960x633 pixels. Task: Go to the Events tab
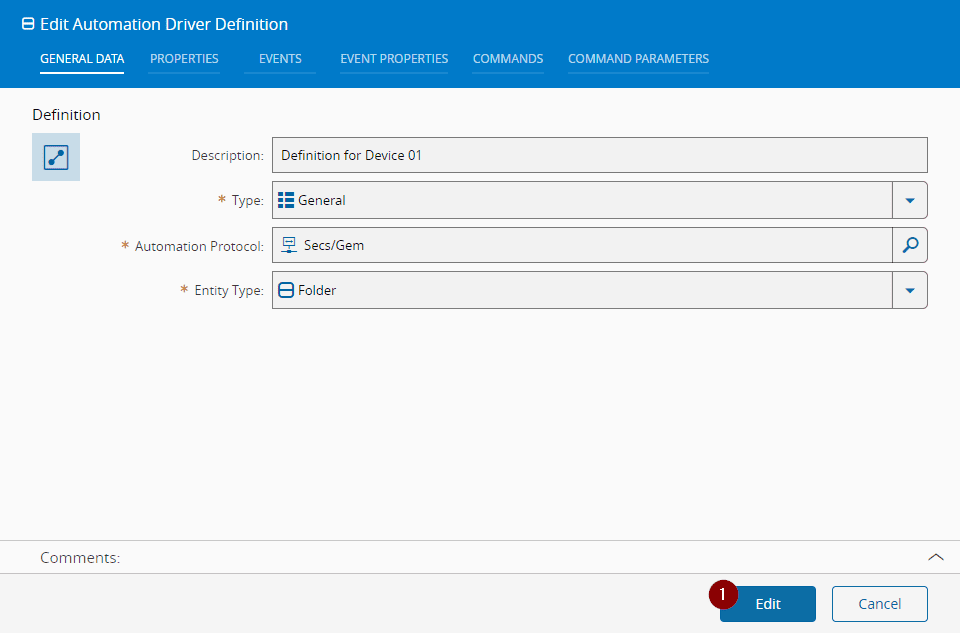[280, 59]
